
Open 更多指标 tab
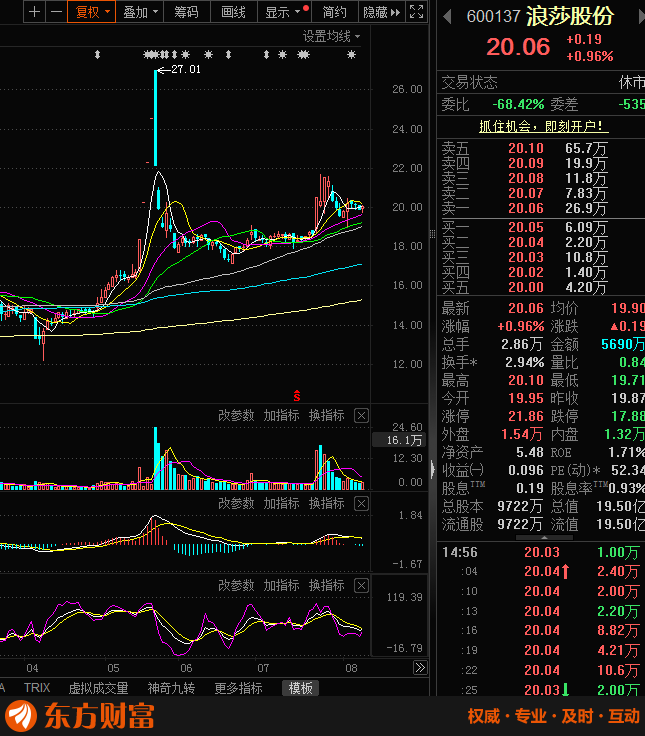[x=238, y=688]
